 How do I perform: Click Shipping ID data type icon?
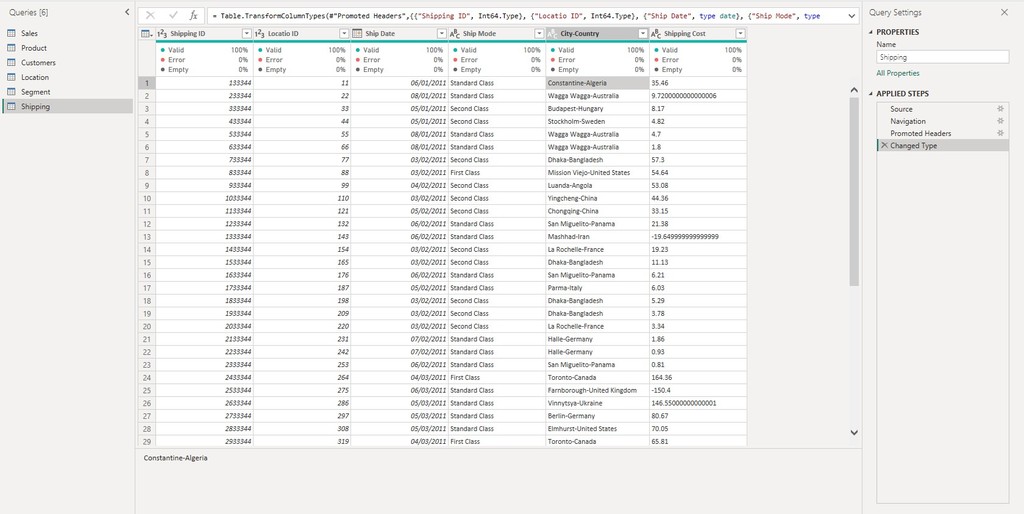(x=163, y=34)
